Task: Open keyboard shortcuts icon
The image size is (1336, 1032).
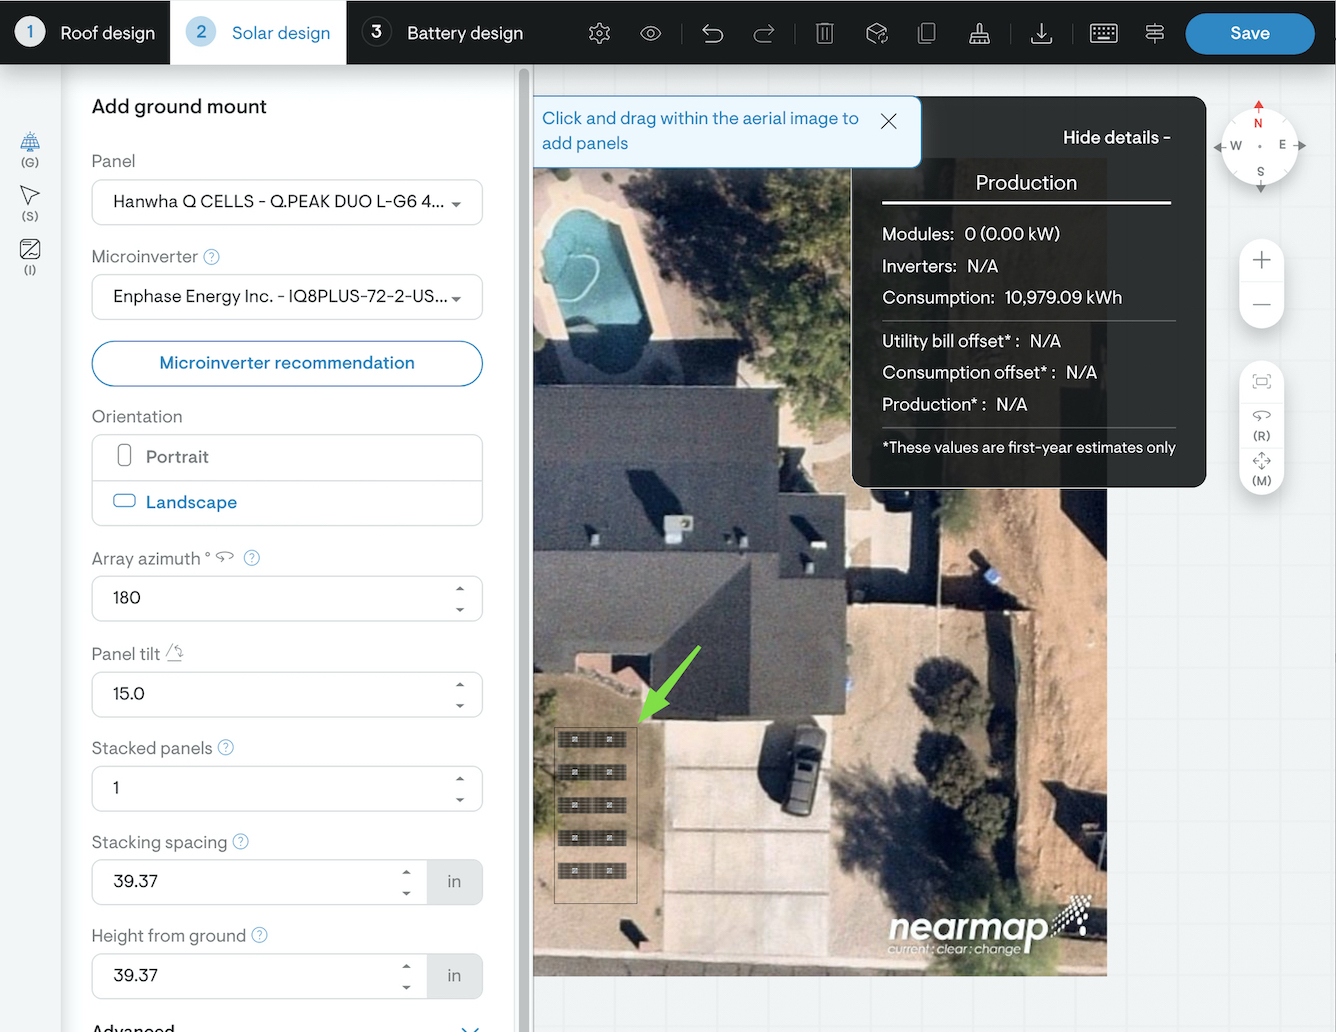Action: 1103,33
